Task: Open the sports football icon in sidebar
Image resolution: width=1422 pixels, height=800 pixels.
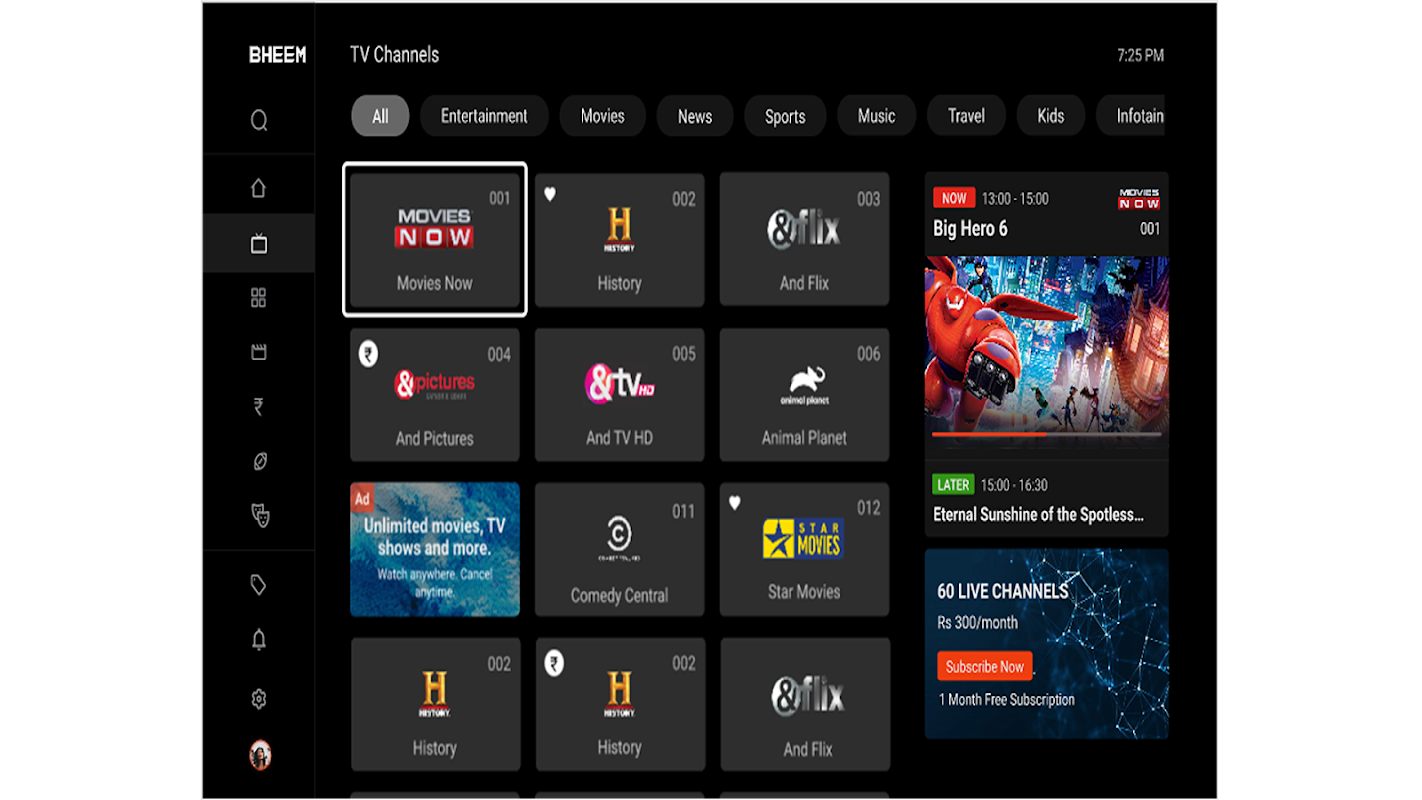Action: [x=259, y=462]
